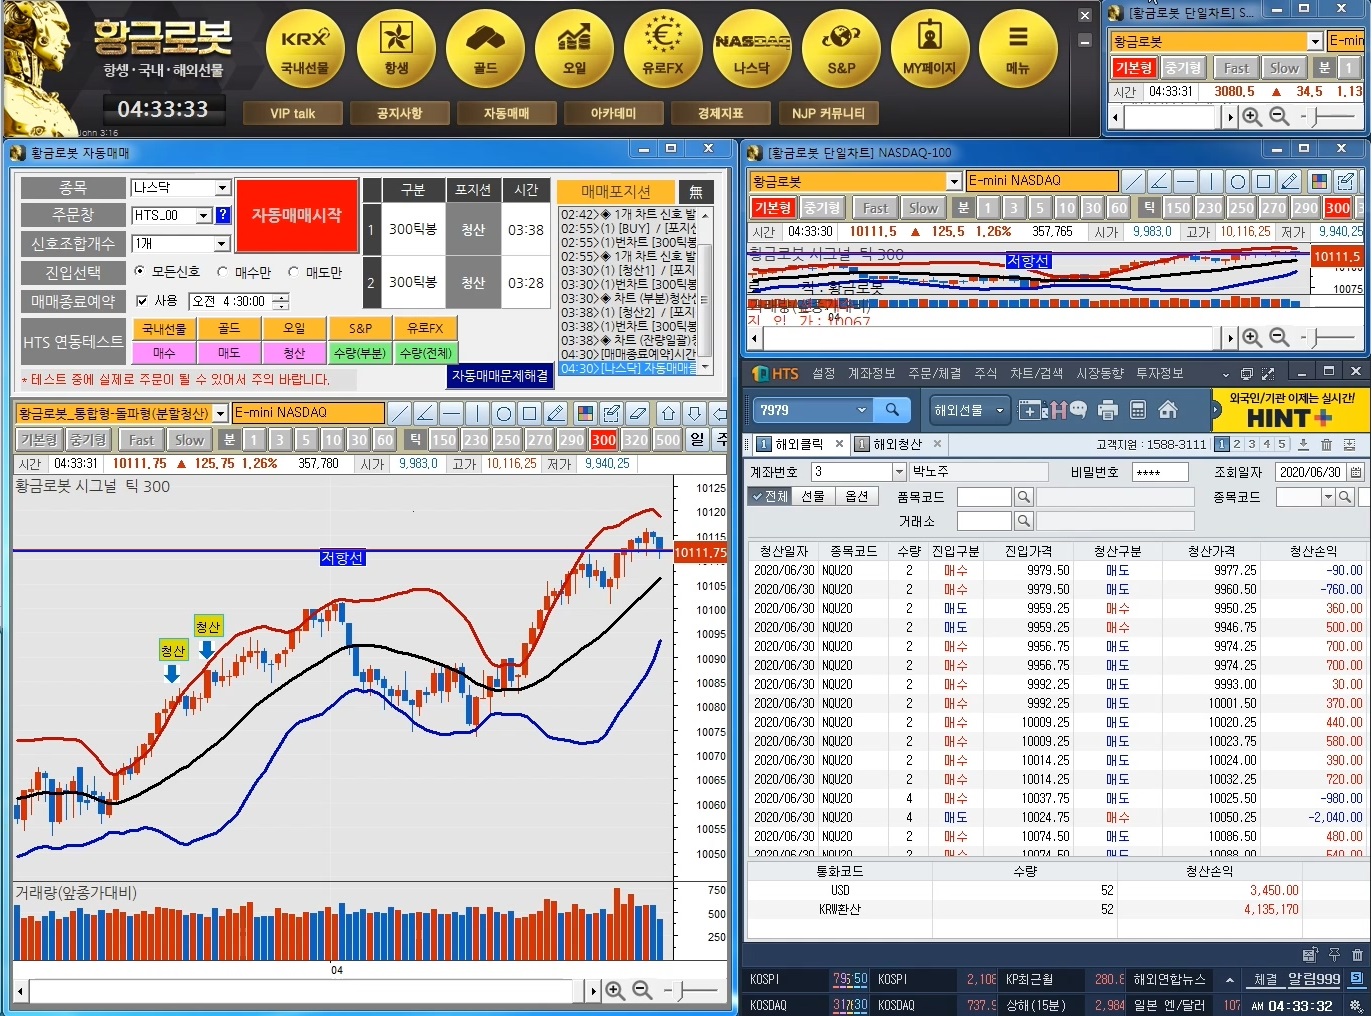Open the 차트/검색 menu in HTS
The width and height of the screenshot is (1372, 1016).
(x=1036, y=373)
